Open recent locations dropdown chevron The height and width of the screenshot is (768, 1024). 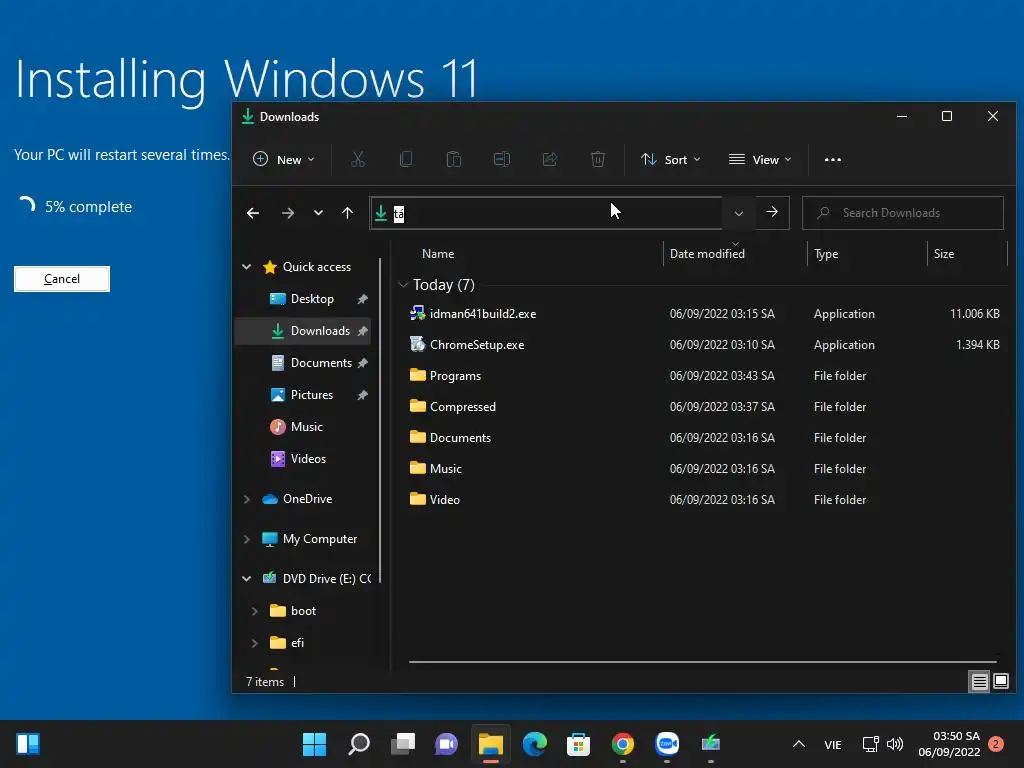point(318,213)
